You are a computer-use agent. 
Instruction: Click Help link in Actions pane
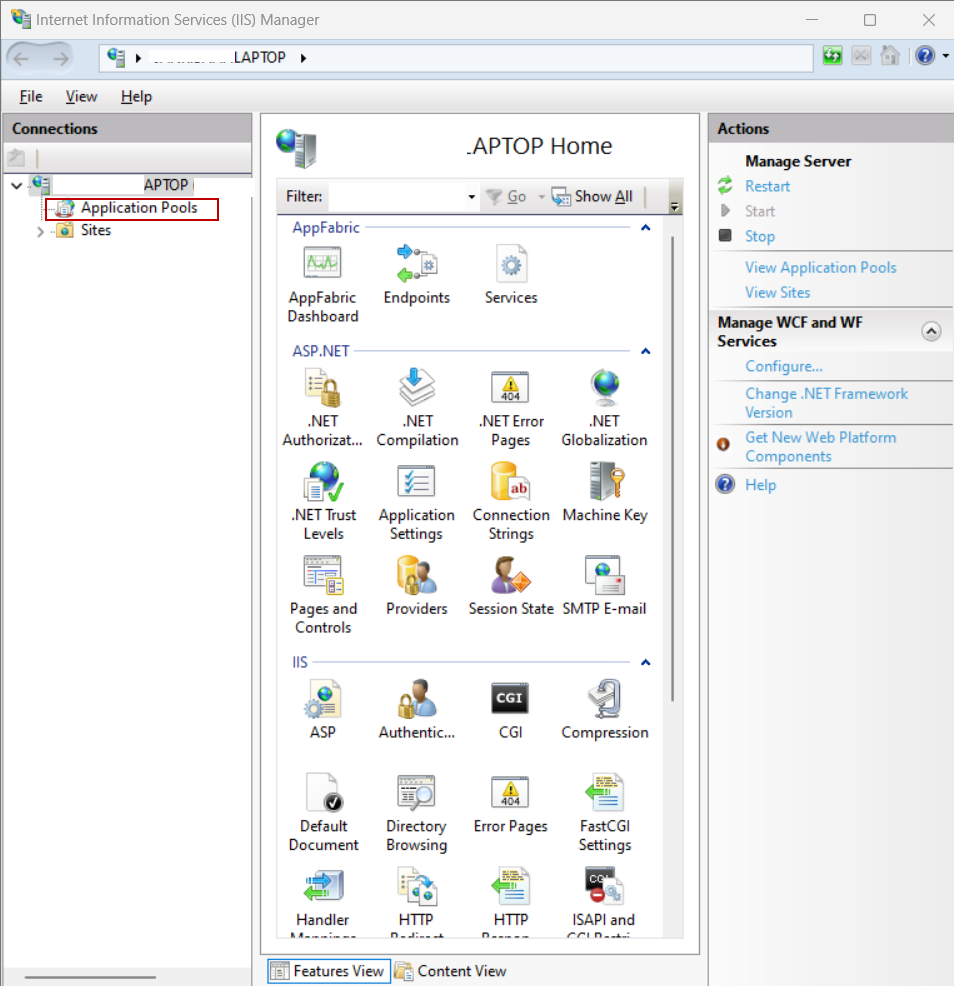(x=760, y=485)
